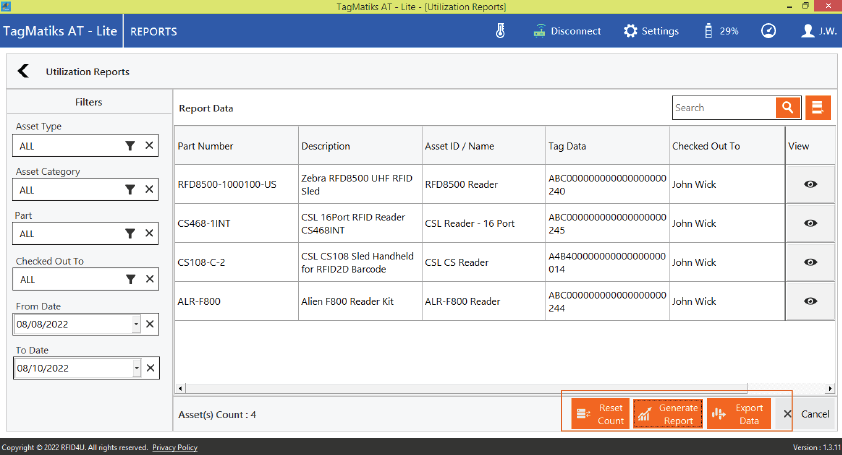Open the Settings menu in header
Viewport: 842px width, 455px height.
pyautogui.click(x=651, y=31)
